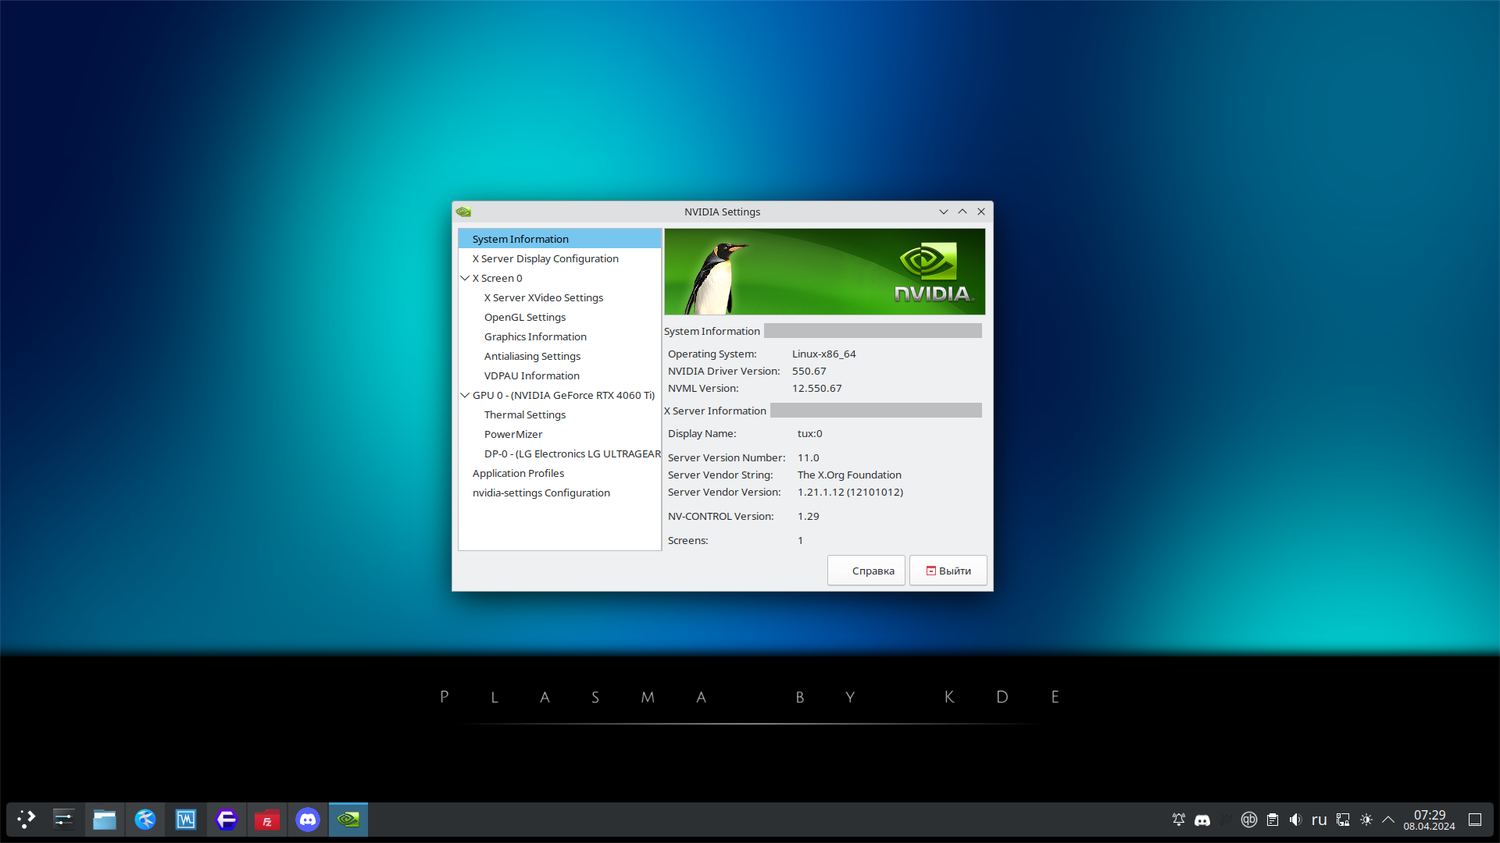Viewport: 1500px width, 843px height.
Task: Minimize the NVIDIA Settings window
Action: coord(943,212)
